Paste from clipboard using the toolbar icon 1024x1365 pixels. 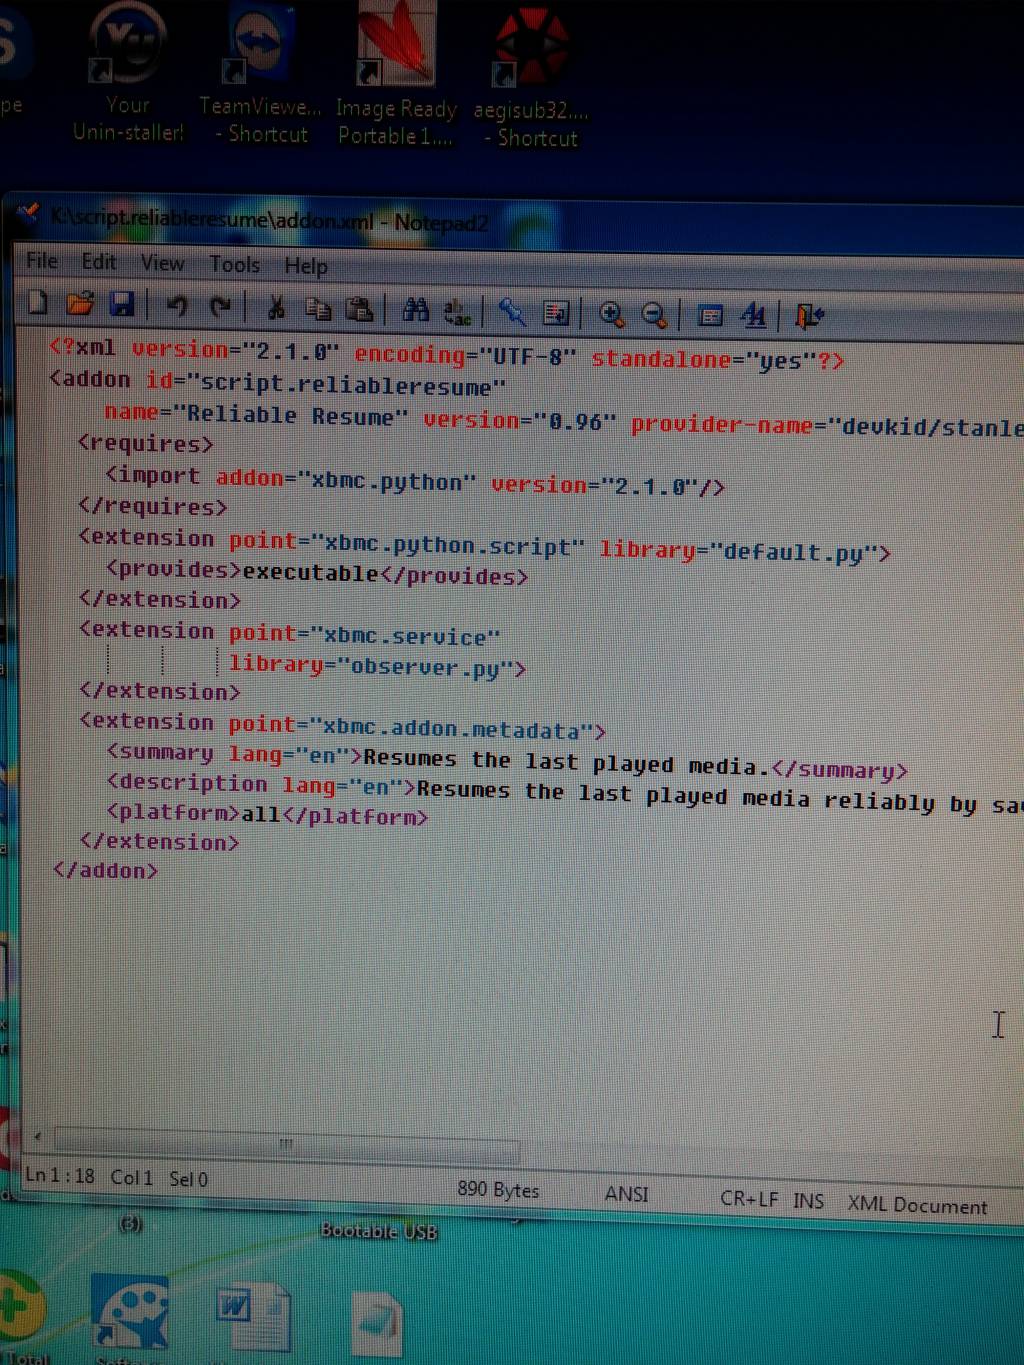(x=359, y=310)
